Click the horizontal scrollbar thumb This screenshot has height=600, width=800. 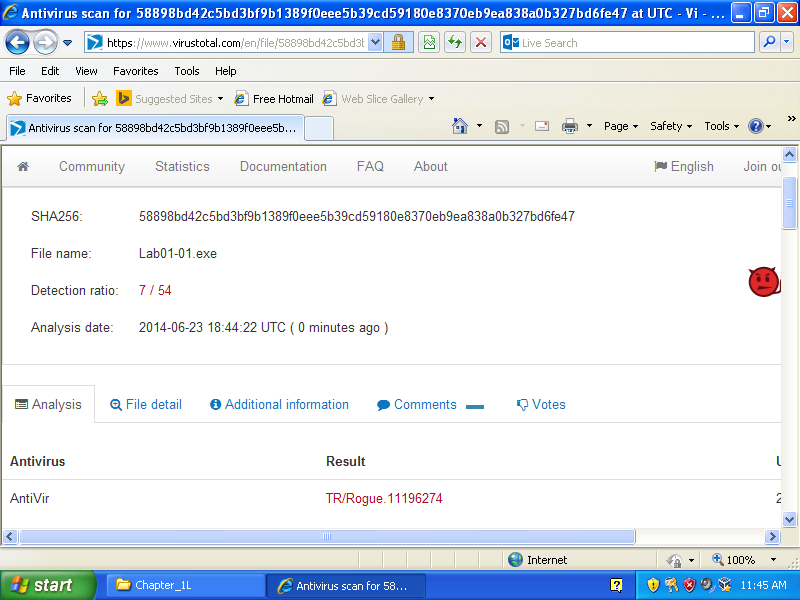point(326,537)
